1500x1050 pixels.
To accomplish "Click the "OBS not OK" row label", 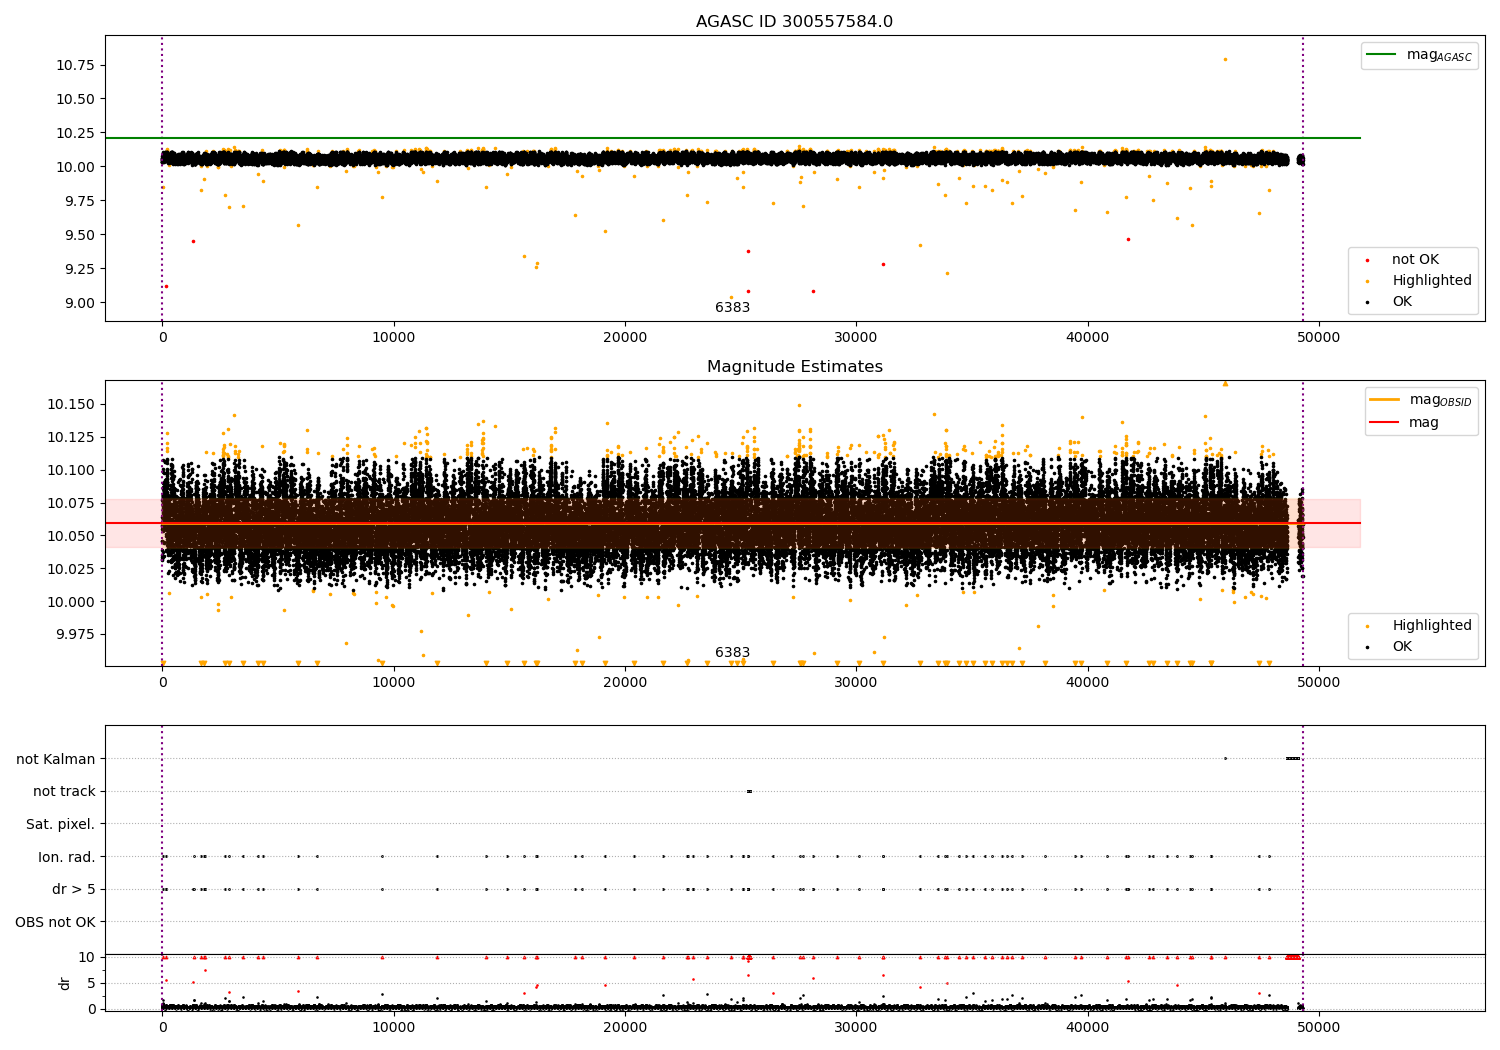I will [x=56, y=922].
